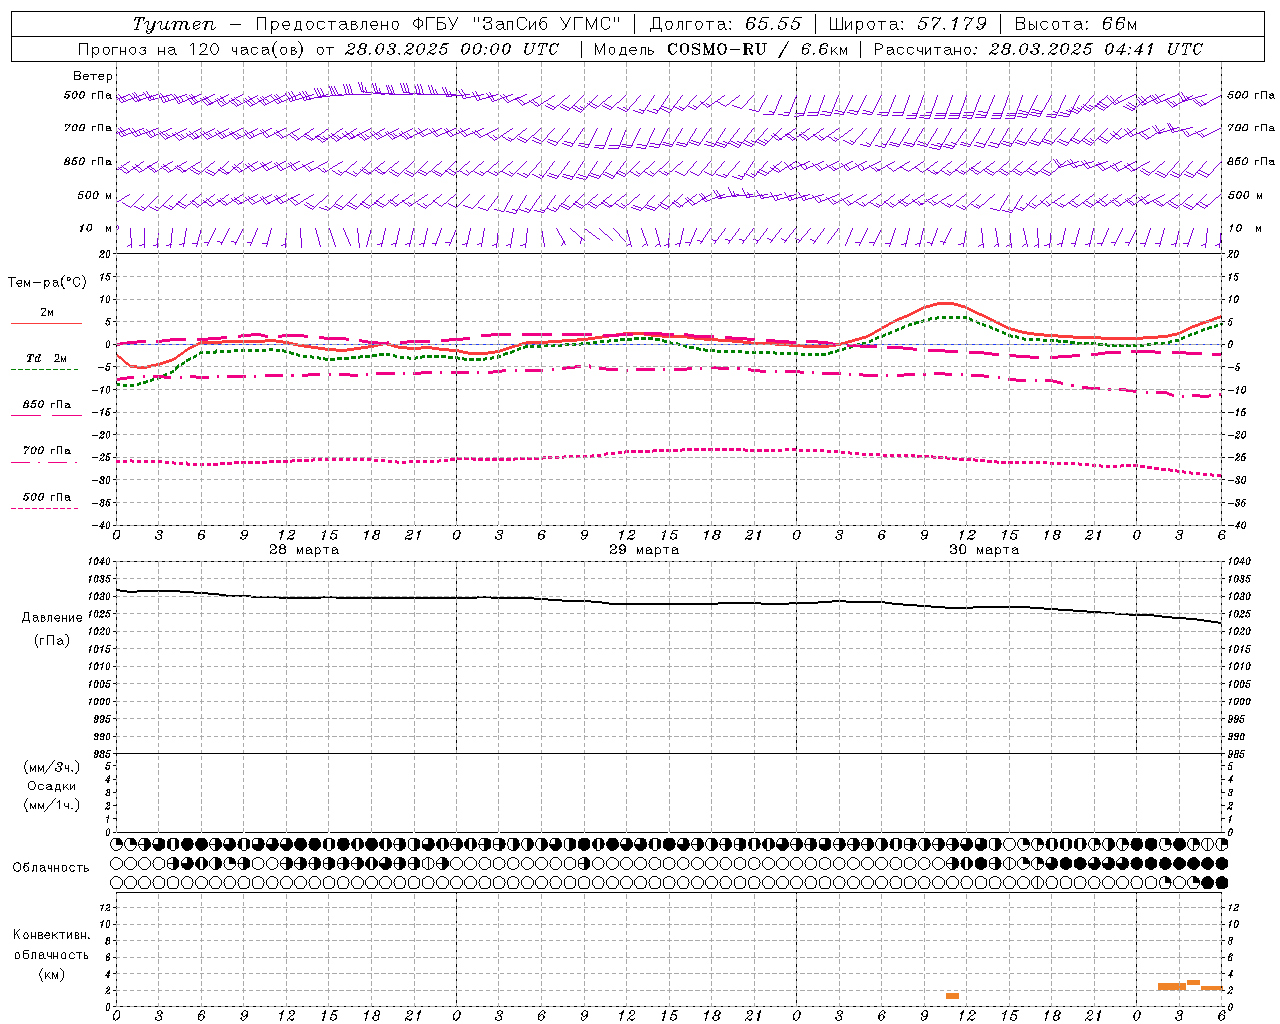This screenshot has width=1280, height=1024.
Task: Click the 20 value on right temperature axis
Action: [1233, 254]
